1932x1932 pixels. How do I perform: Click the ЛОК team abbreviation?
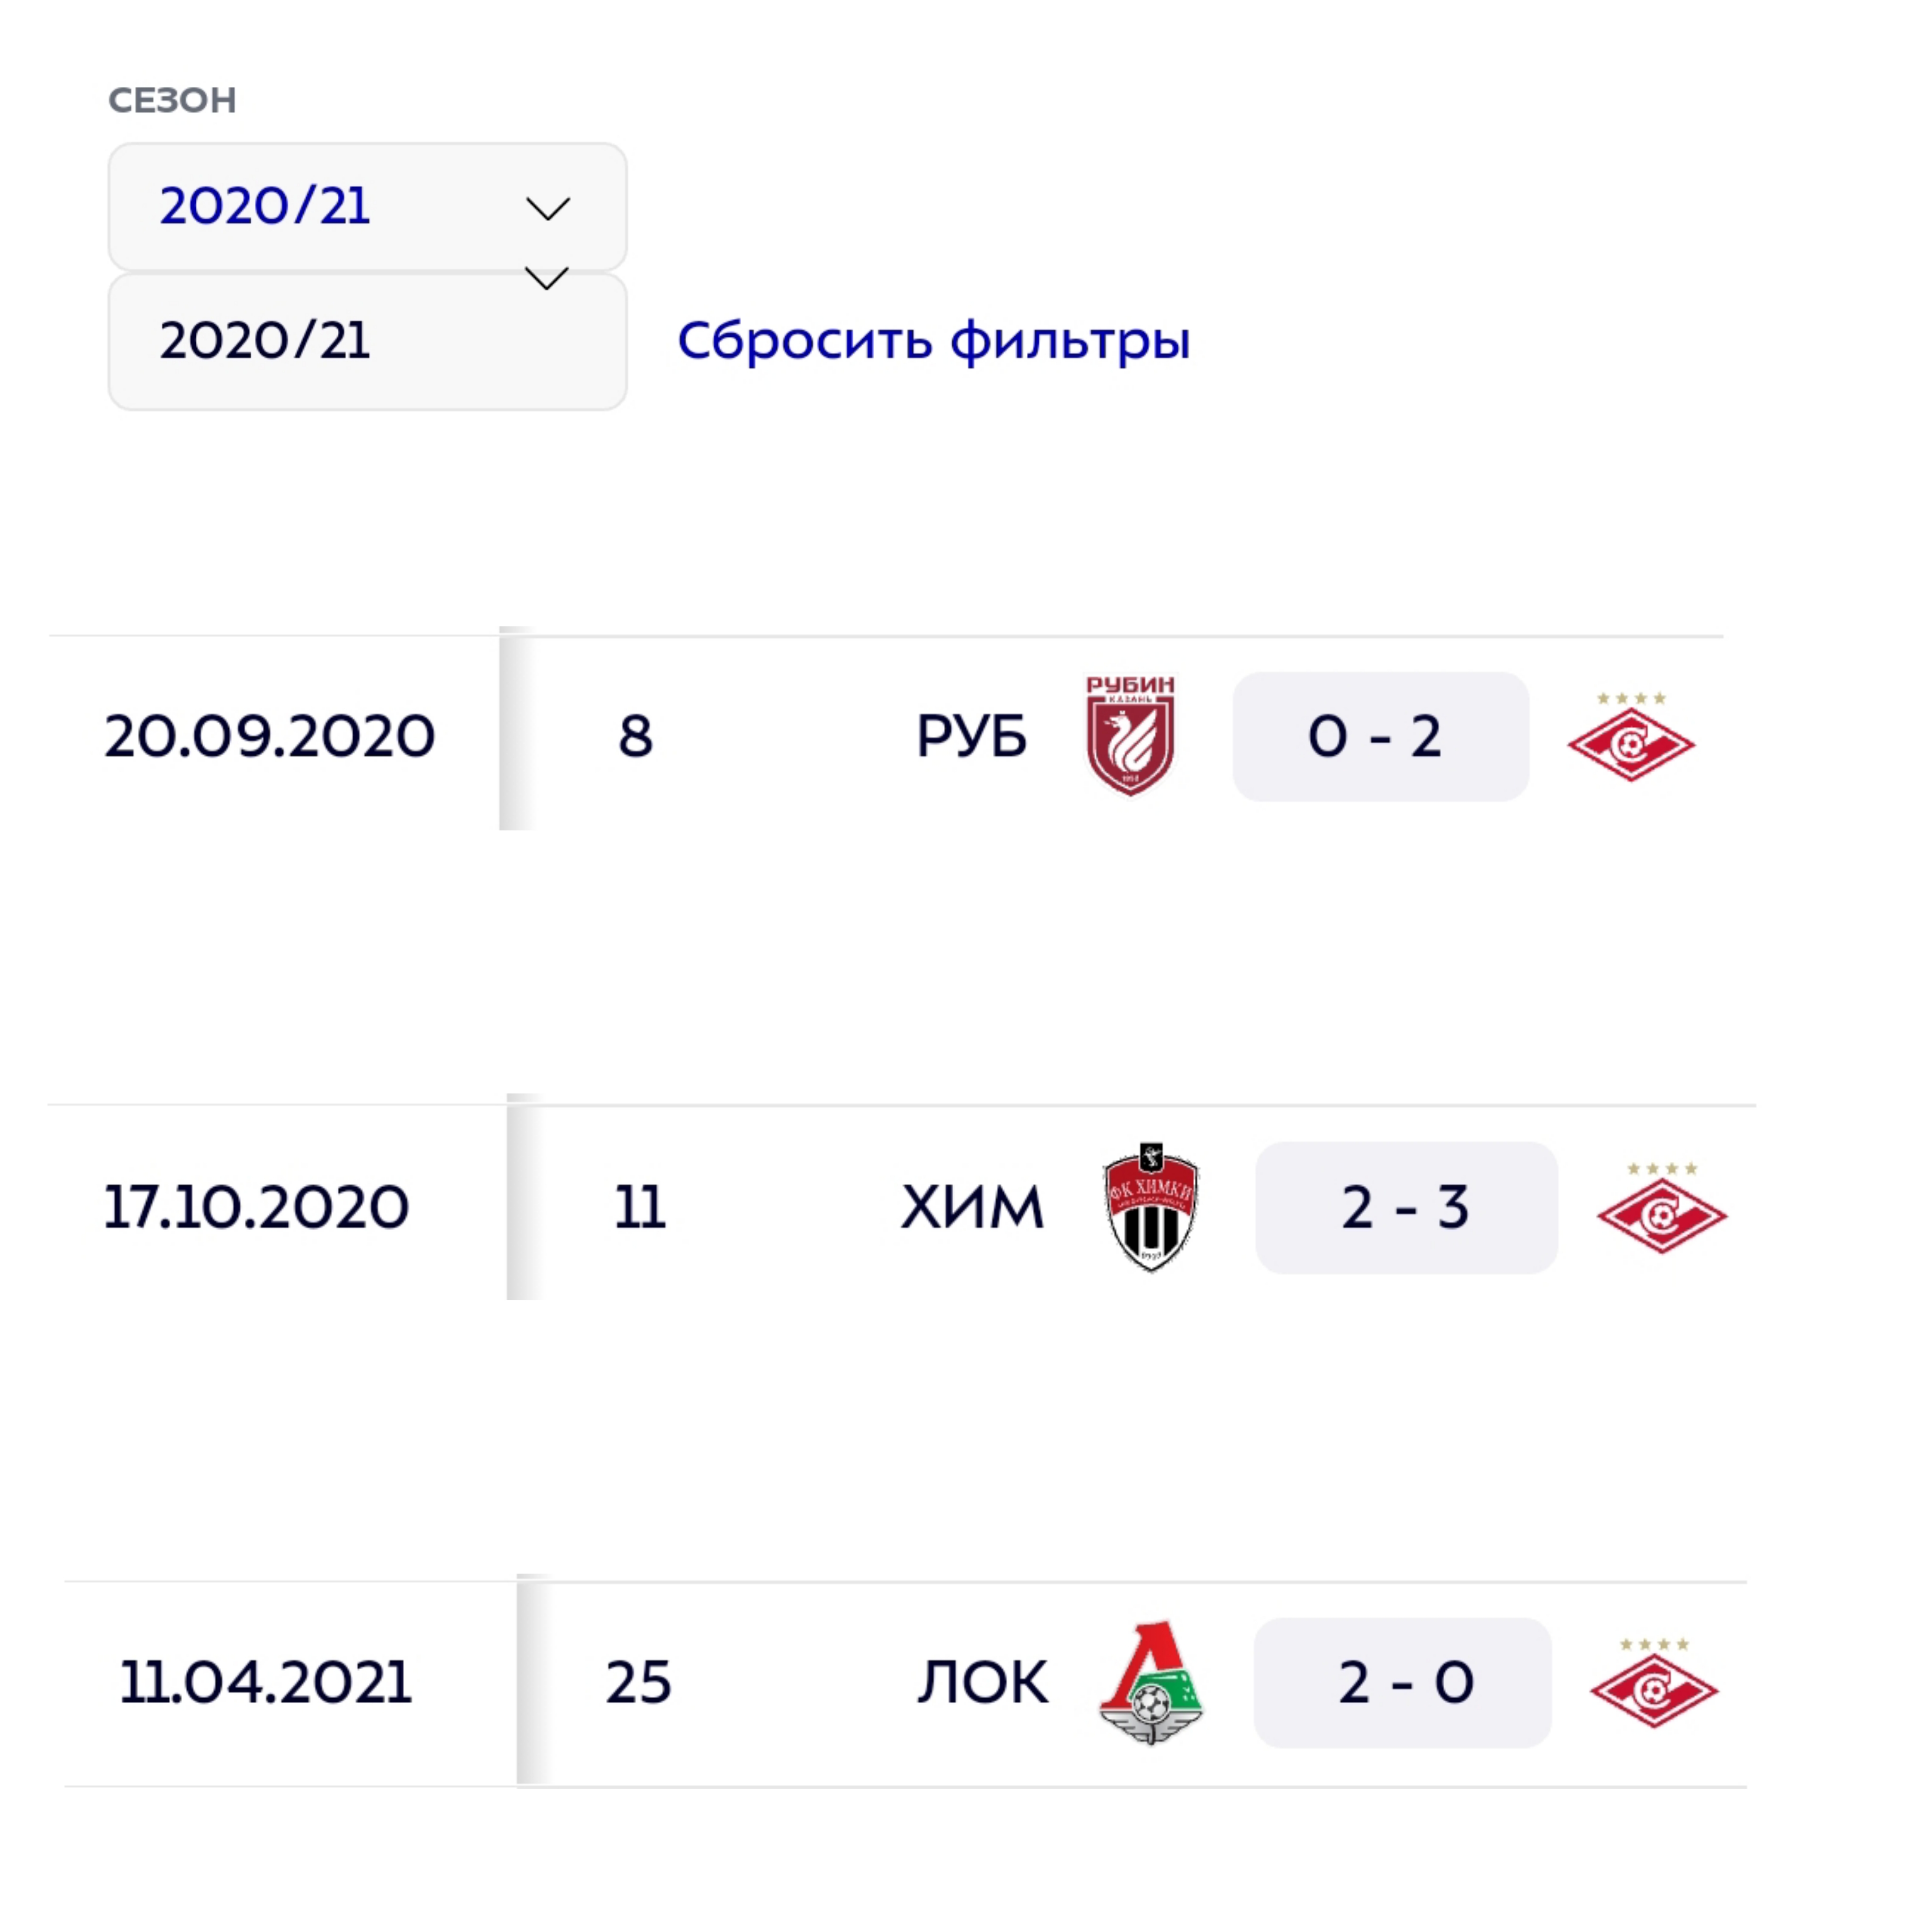pyautogui.click(x=982, y=1682)
